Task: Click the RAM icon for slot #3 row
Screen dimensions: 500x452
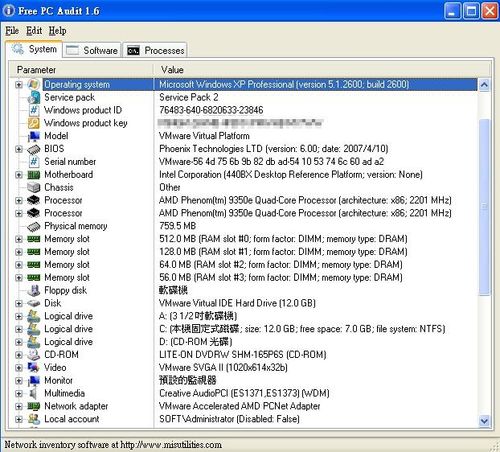Action: [x=33, y=277]
